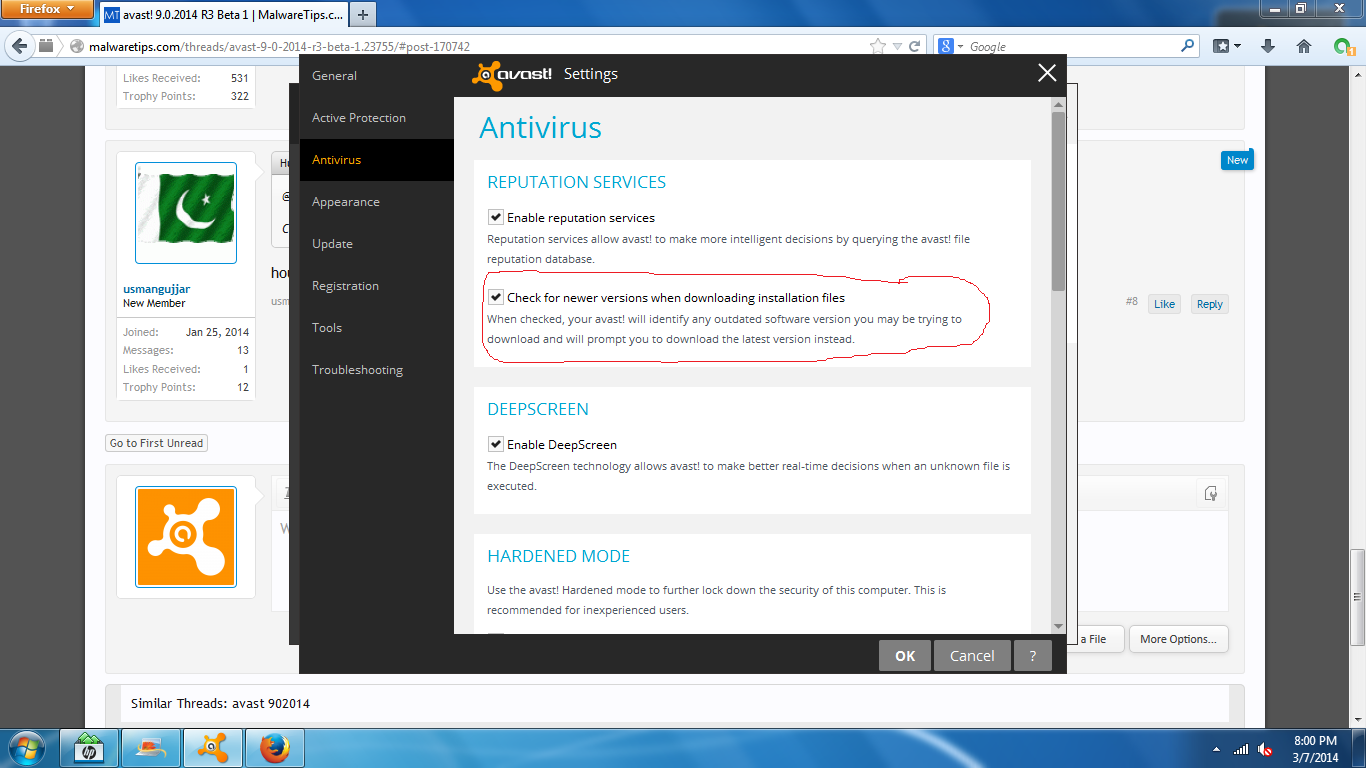Select the Antivirus settings section
This screenshot has height=768, width=1366.
pos(377,160)
